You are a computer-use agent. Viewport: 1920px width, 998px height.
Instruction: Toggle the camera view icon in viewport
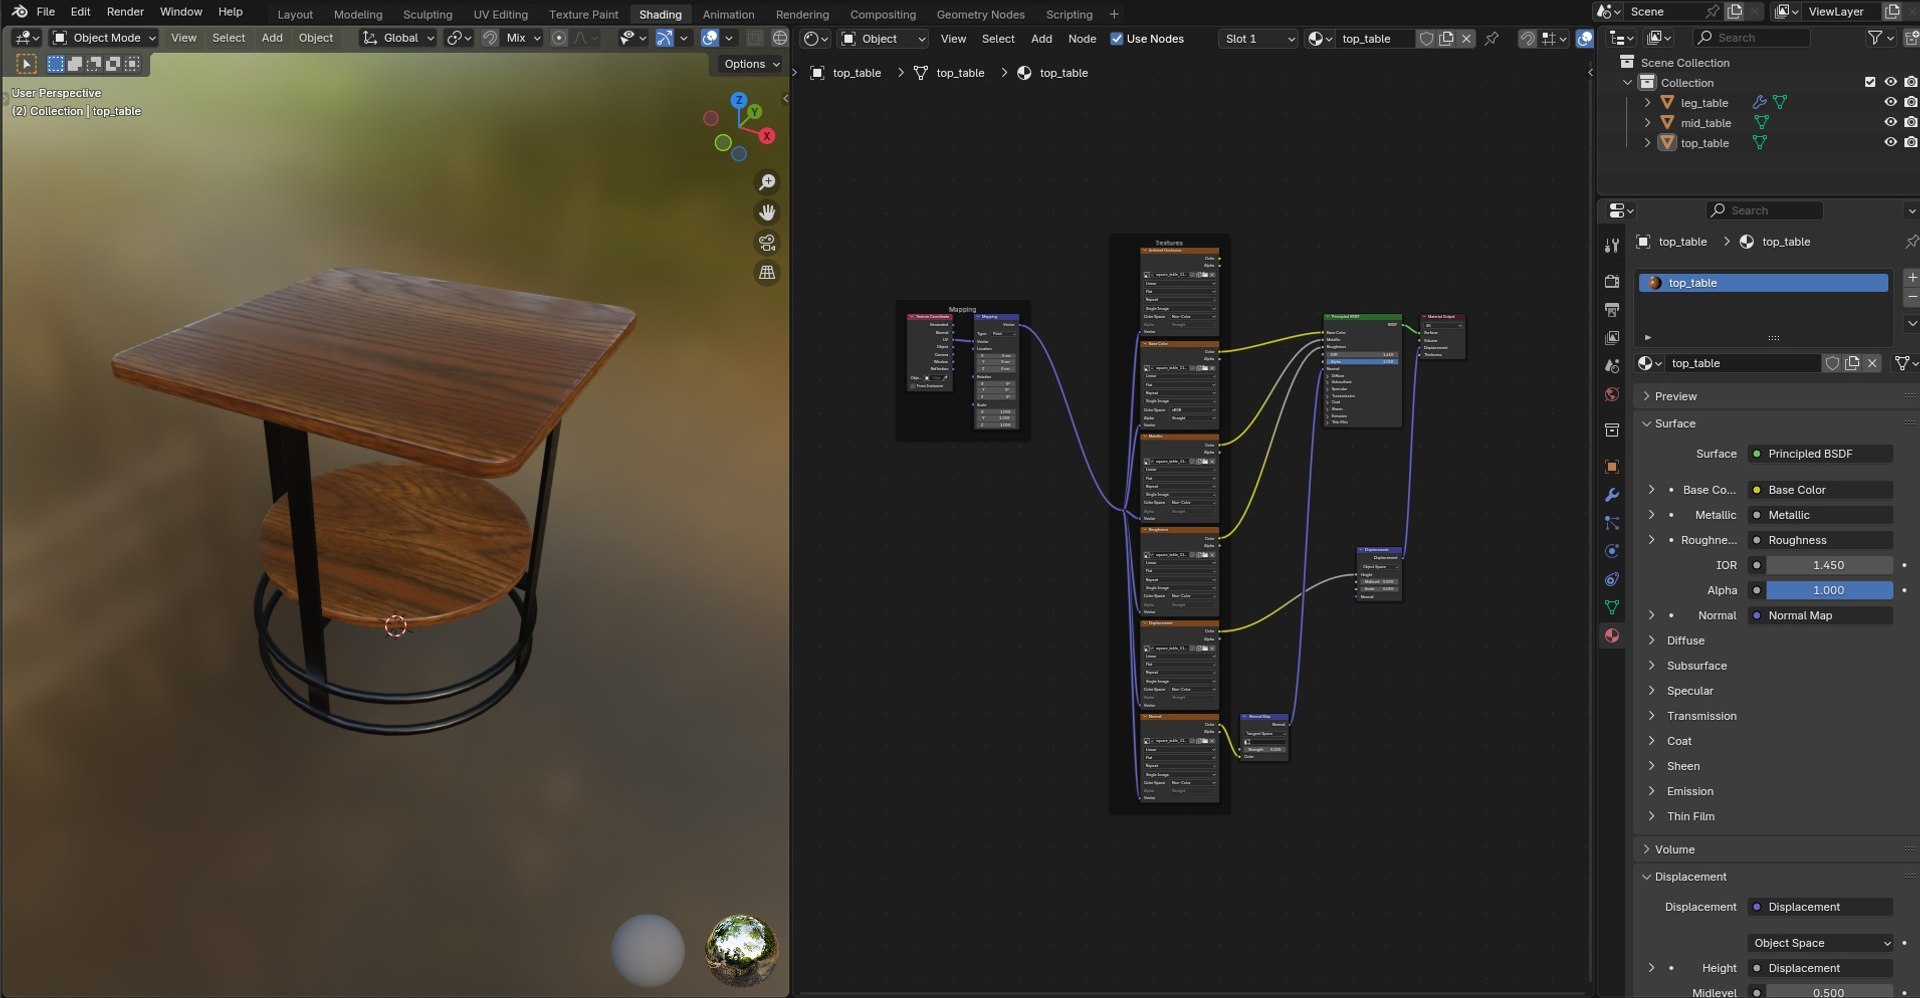tap(767, 243)
